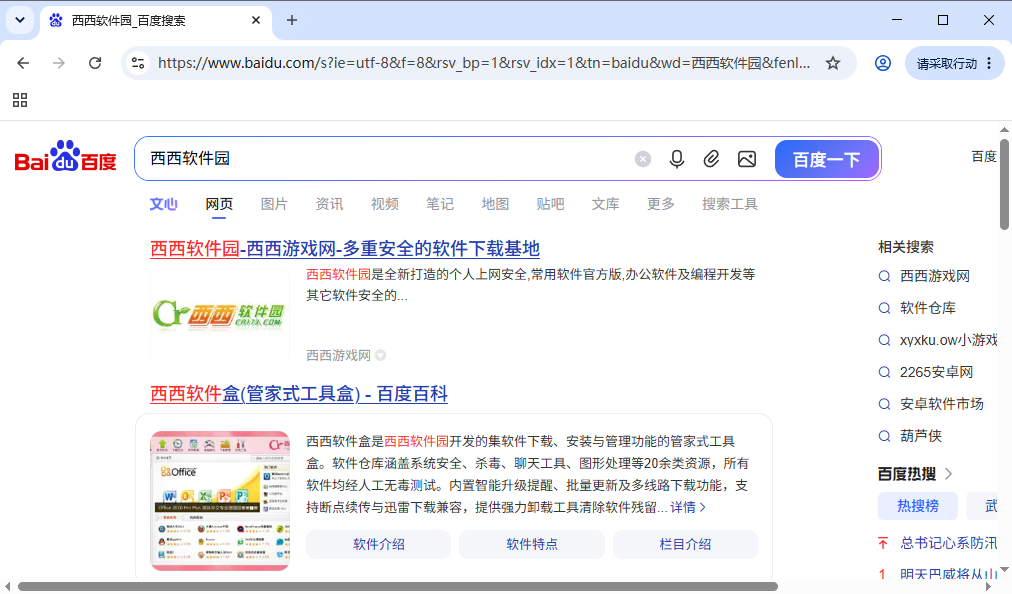
Task: Go to Baidu home via the logo
Action: click(x=65, y=156)
